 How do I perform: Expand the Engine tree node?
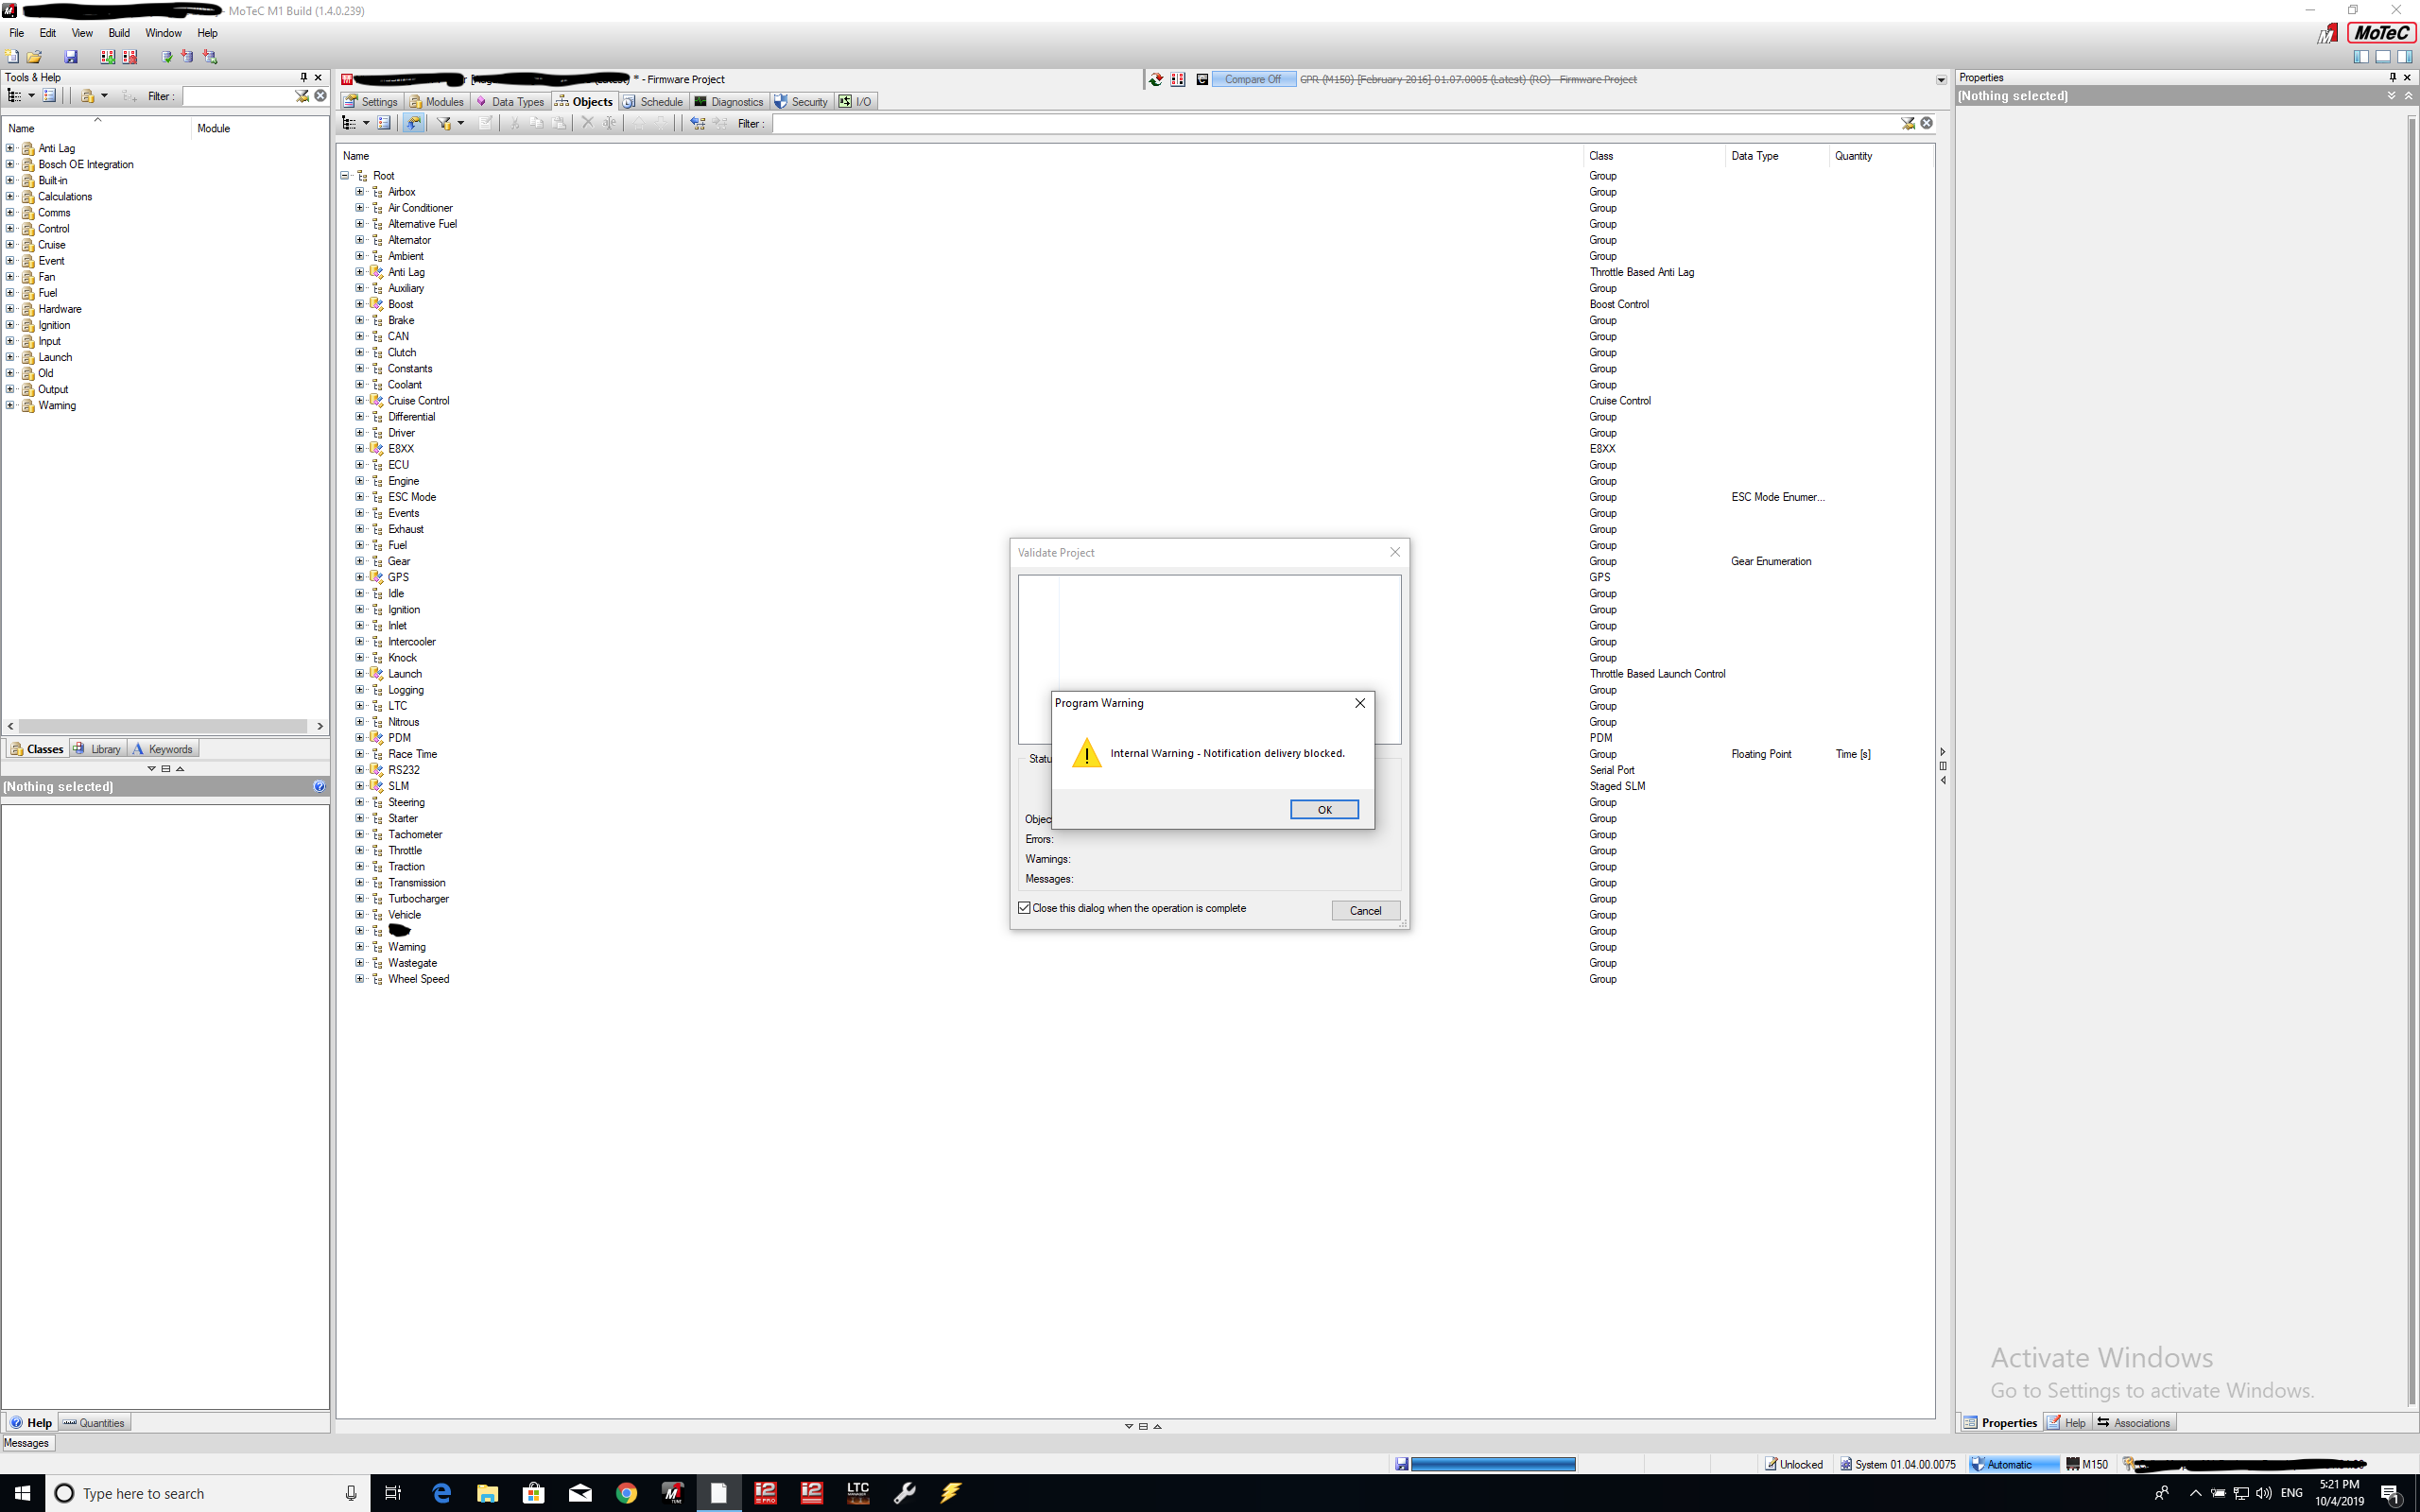tap(360, 481)
